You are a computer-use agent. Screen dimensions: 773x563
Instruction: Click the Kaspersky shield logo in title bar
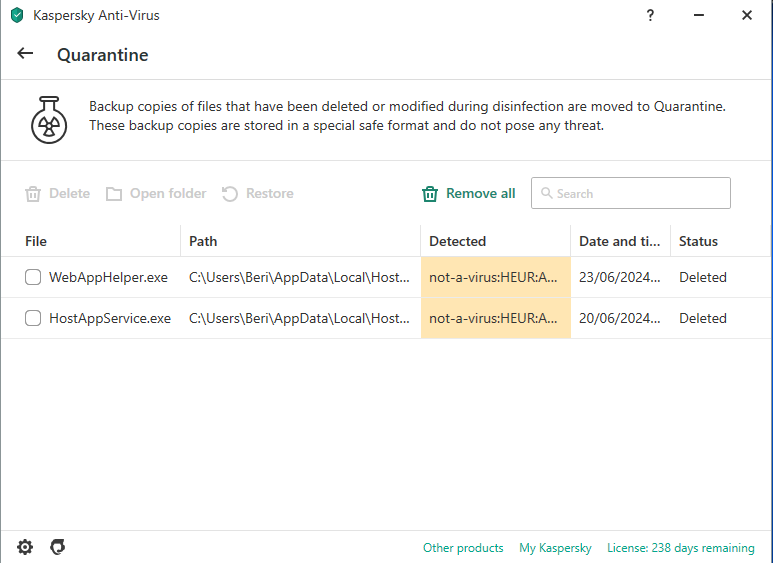[x=17, y=15]
